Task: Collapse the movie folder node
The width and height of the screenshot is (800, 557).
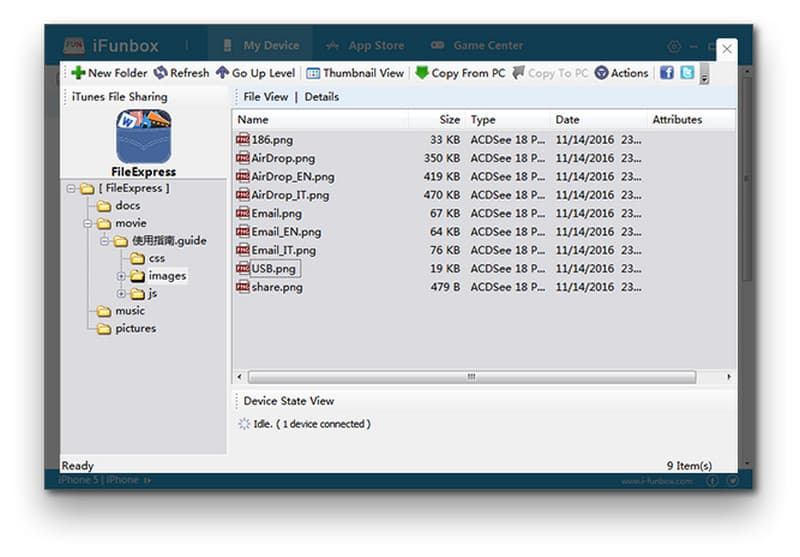Action: coord(89,223)
